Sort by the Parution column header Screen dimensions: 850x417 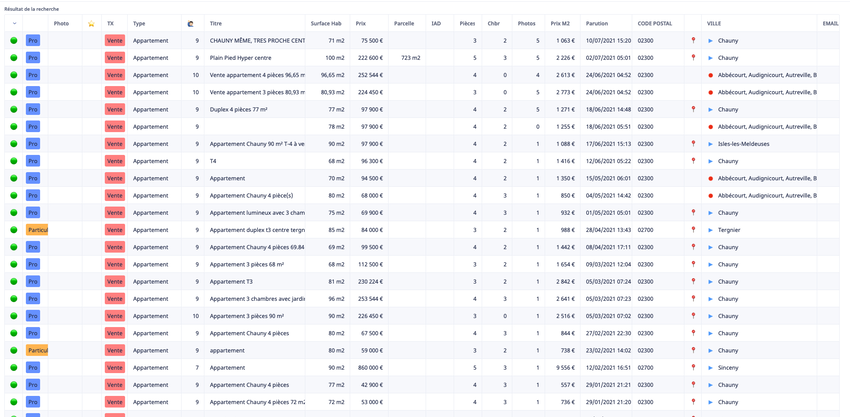click(597, 23)
